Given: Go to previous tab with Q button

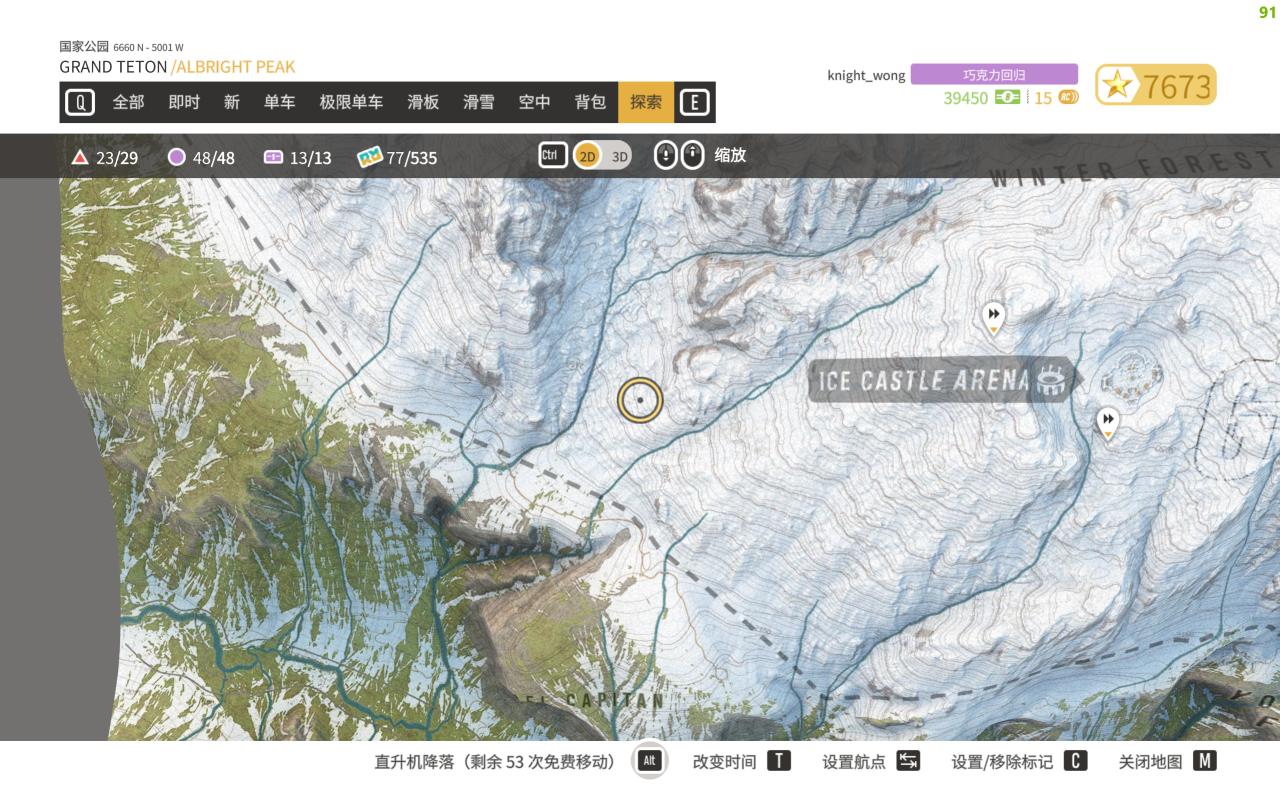Looking at the screenshot, I should [x=80, y=102].
